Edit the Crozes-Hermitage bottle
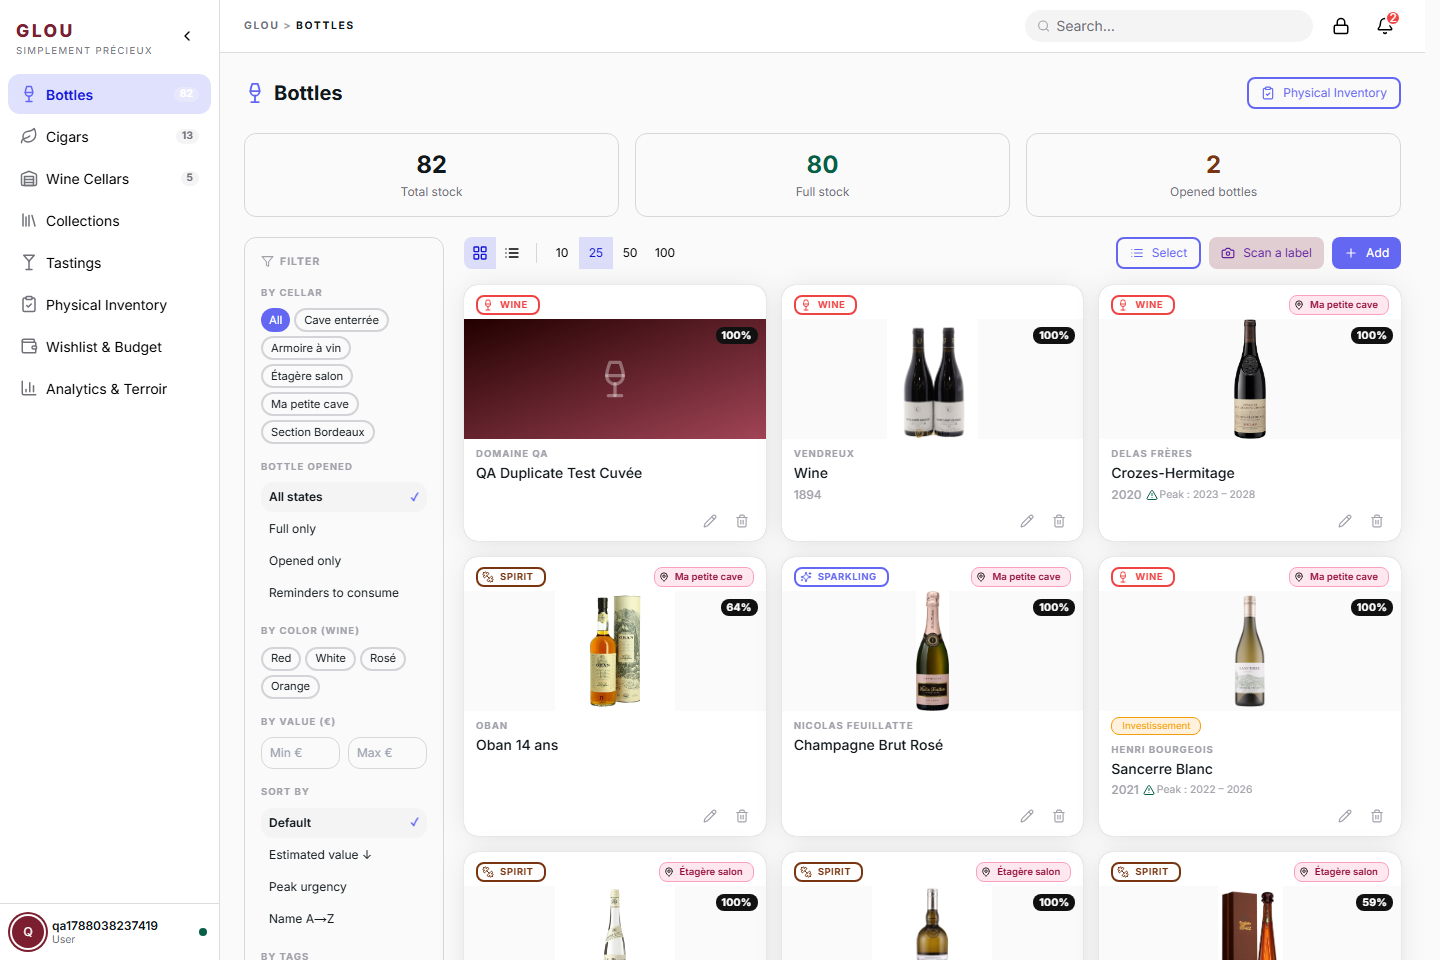This screenshot has height=960, width=1440. [x=1345, y=521]
